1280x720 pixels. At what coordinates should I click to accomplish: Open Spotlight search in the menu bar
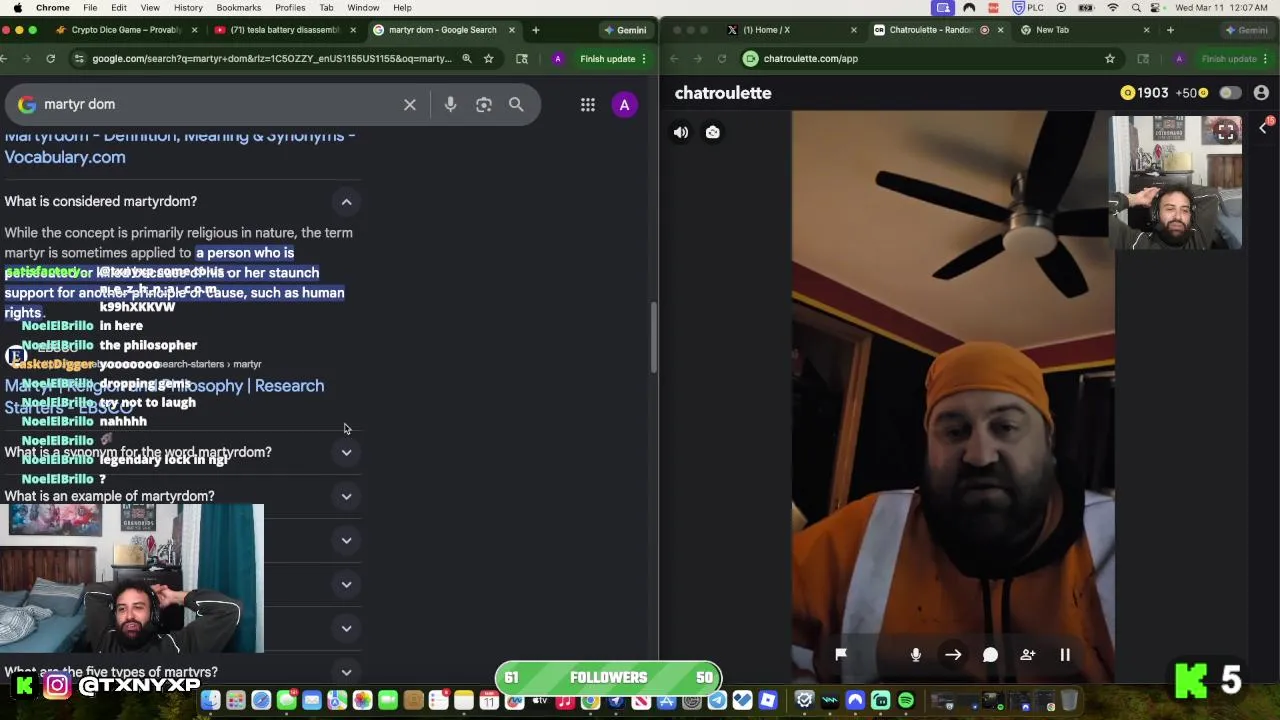(1136, 7)
